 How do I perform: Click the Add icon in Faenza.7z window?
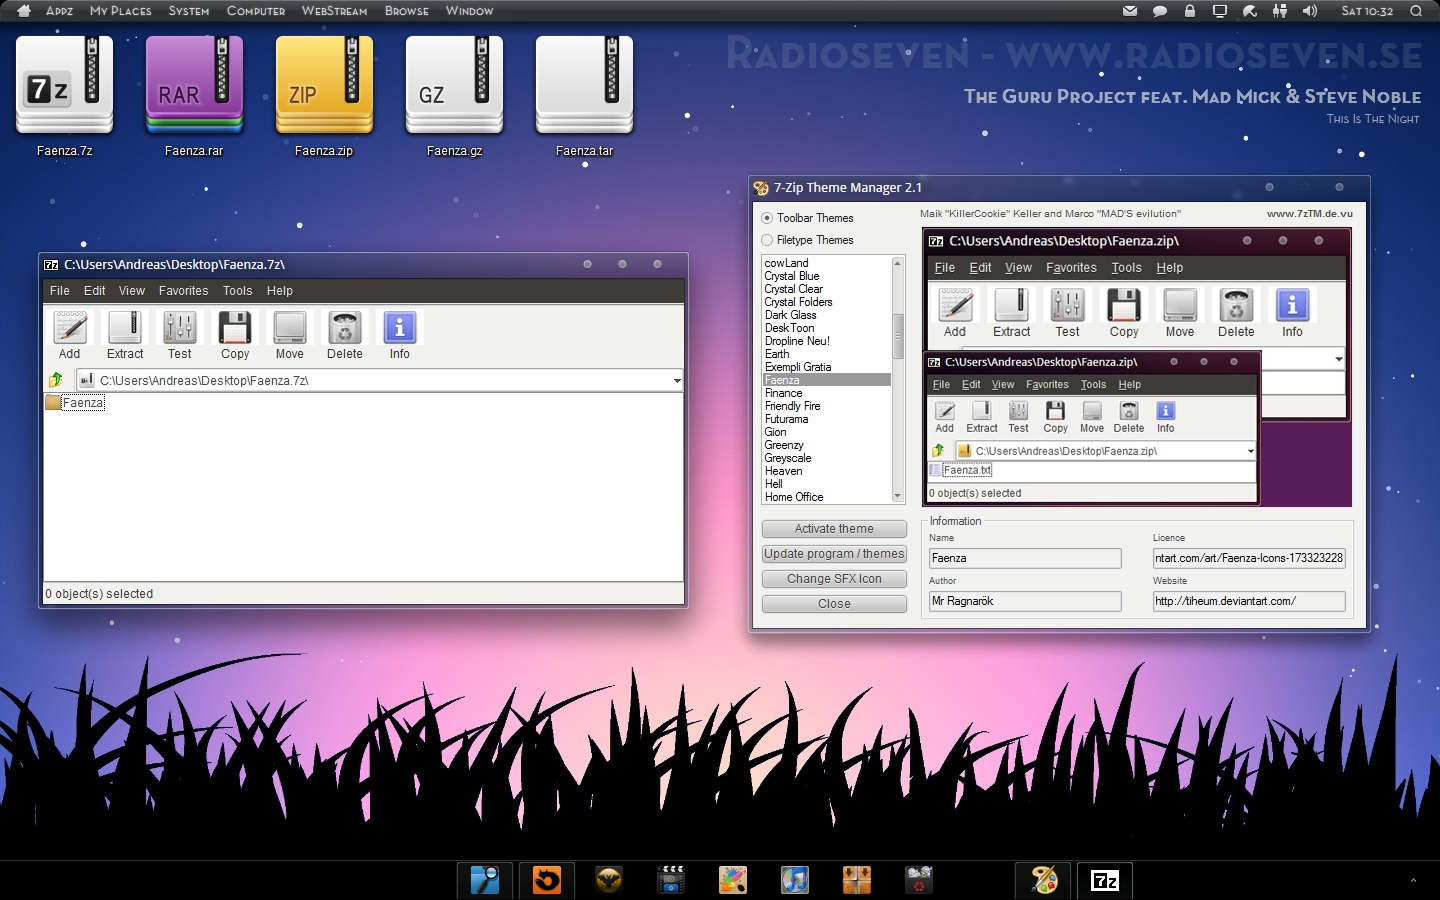(x=70, y=327)
